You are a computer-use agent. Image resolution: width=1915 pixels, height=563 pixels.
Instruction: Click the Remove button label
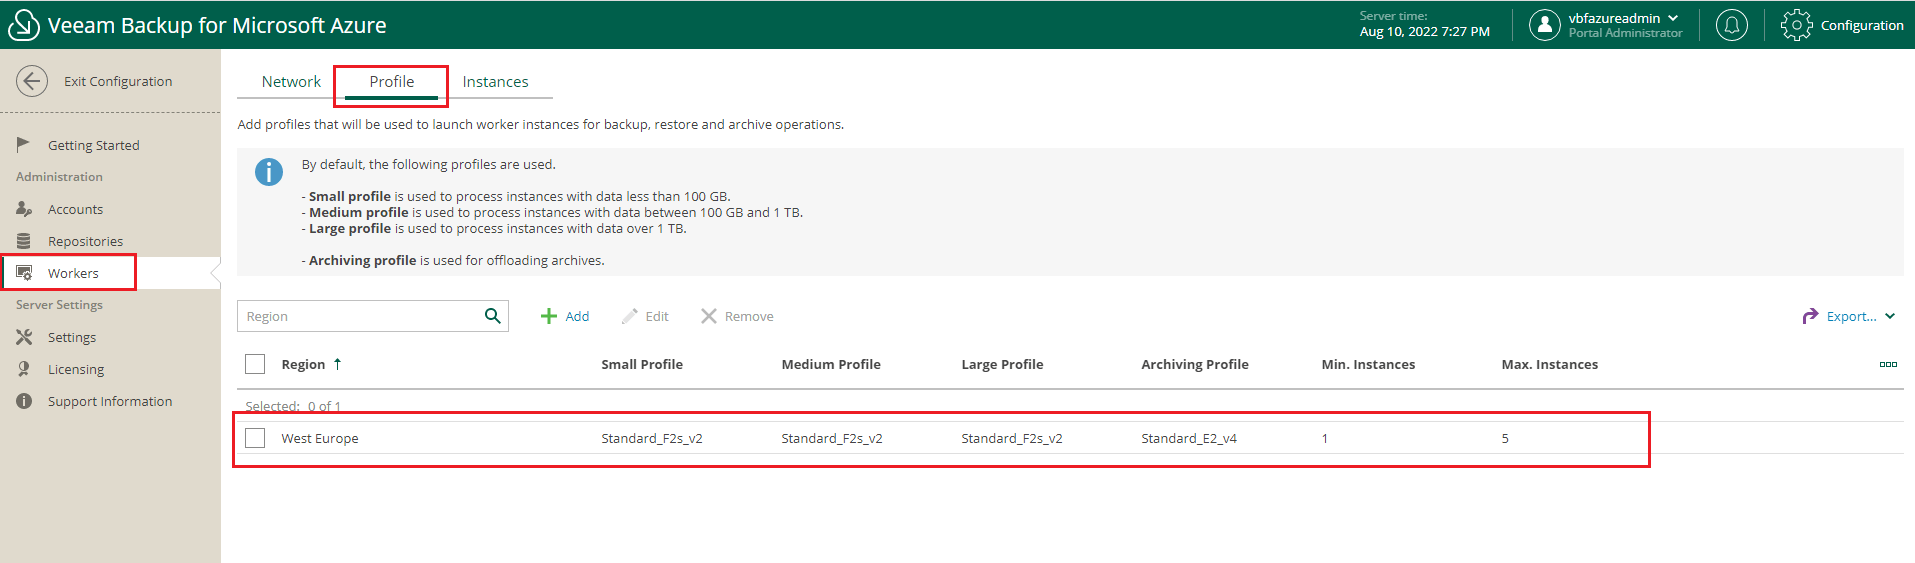[749, 316]
